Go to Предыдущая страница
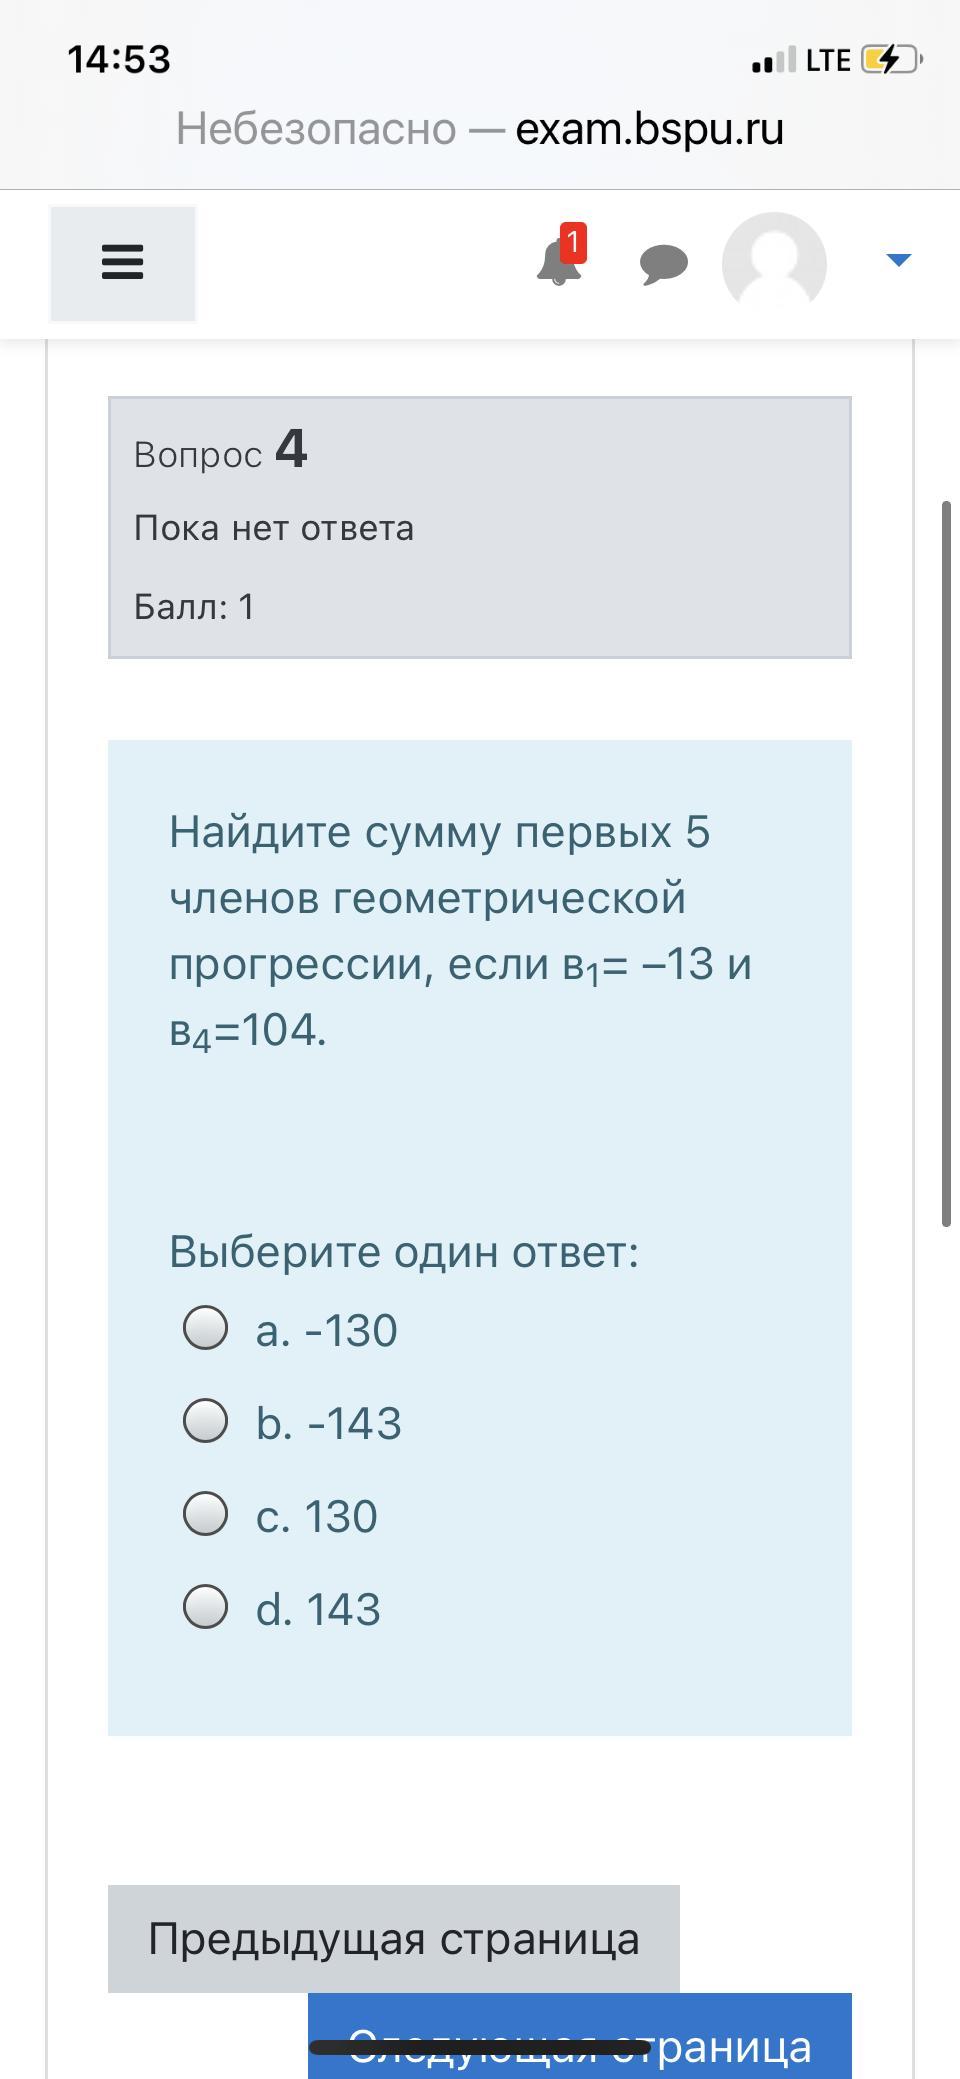 click(x=393, y=1938)
